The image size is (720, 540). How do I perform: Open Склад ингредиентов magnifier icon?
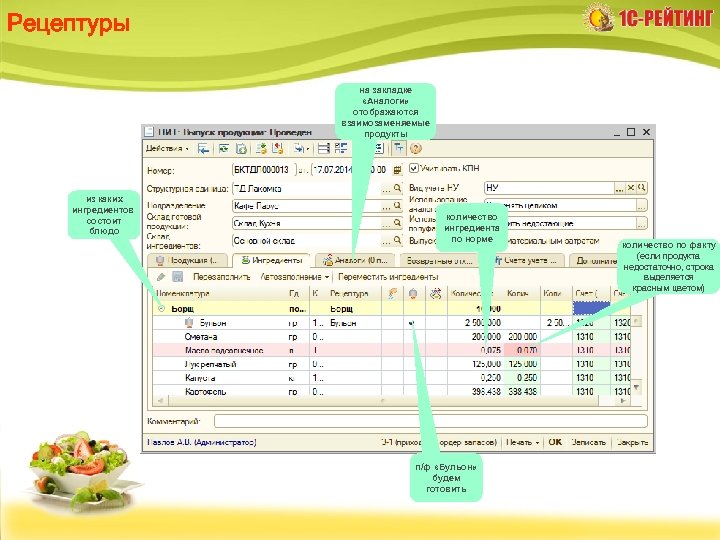tap(398, 241)
